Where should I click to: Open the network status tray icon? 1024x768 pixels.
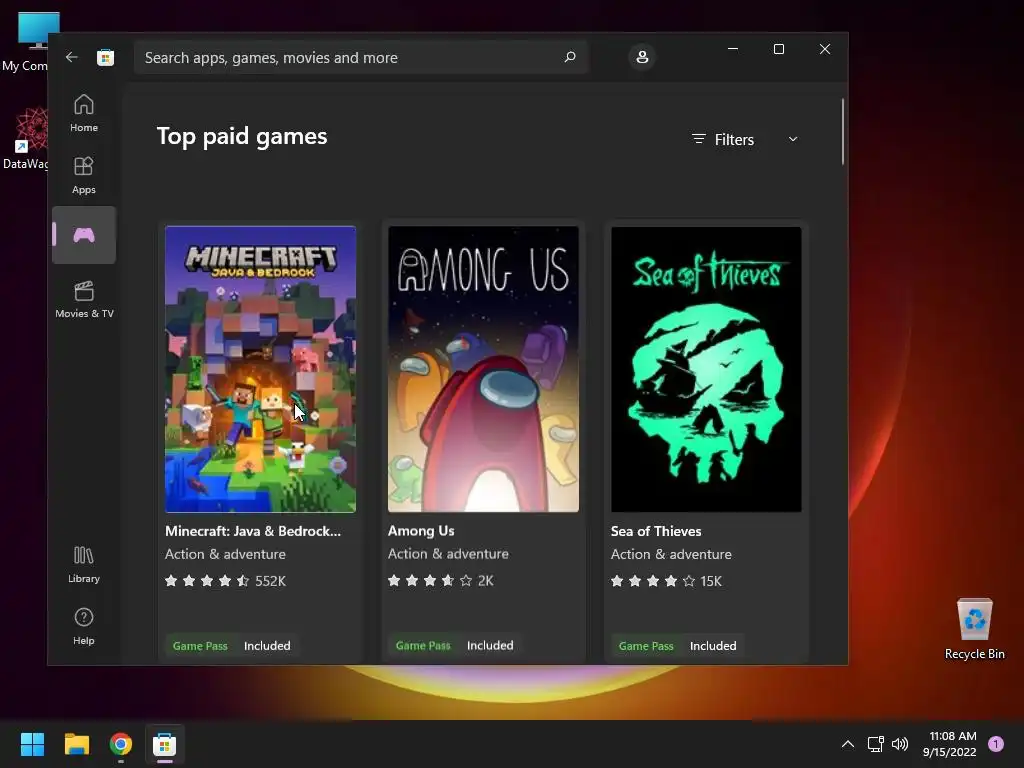pos(875,744)
